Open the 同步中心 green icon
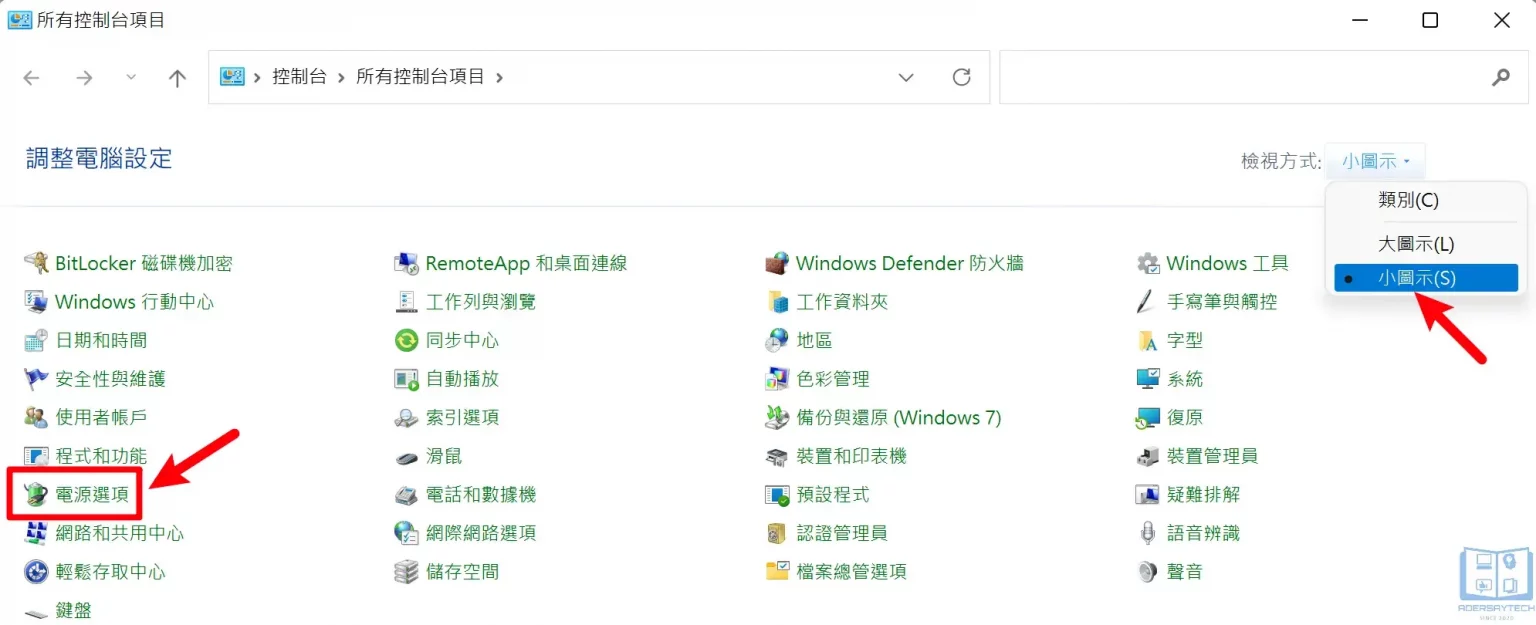Screen dimensions: 1536x625 coord(407,340)
